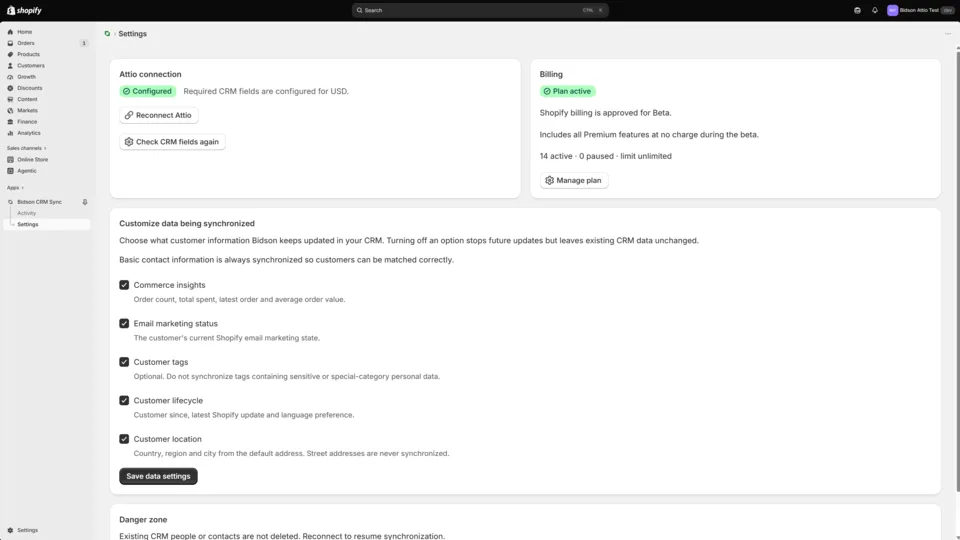Click Check CRM fields again button
This screenshot has width=960, height=540.
coord(172,142)
